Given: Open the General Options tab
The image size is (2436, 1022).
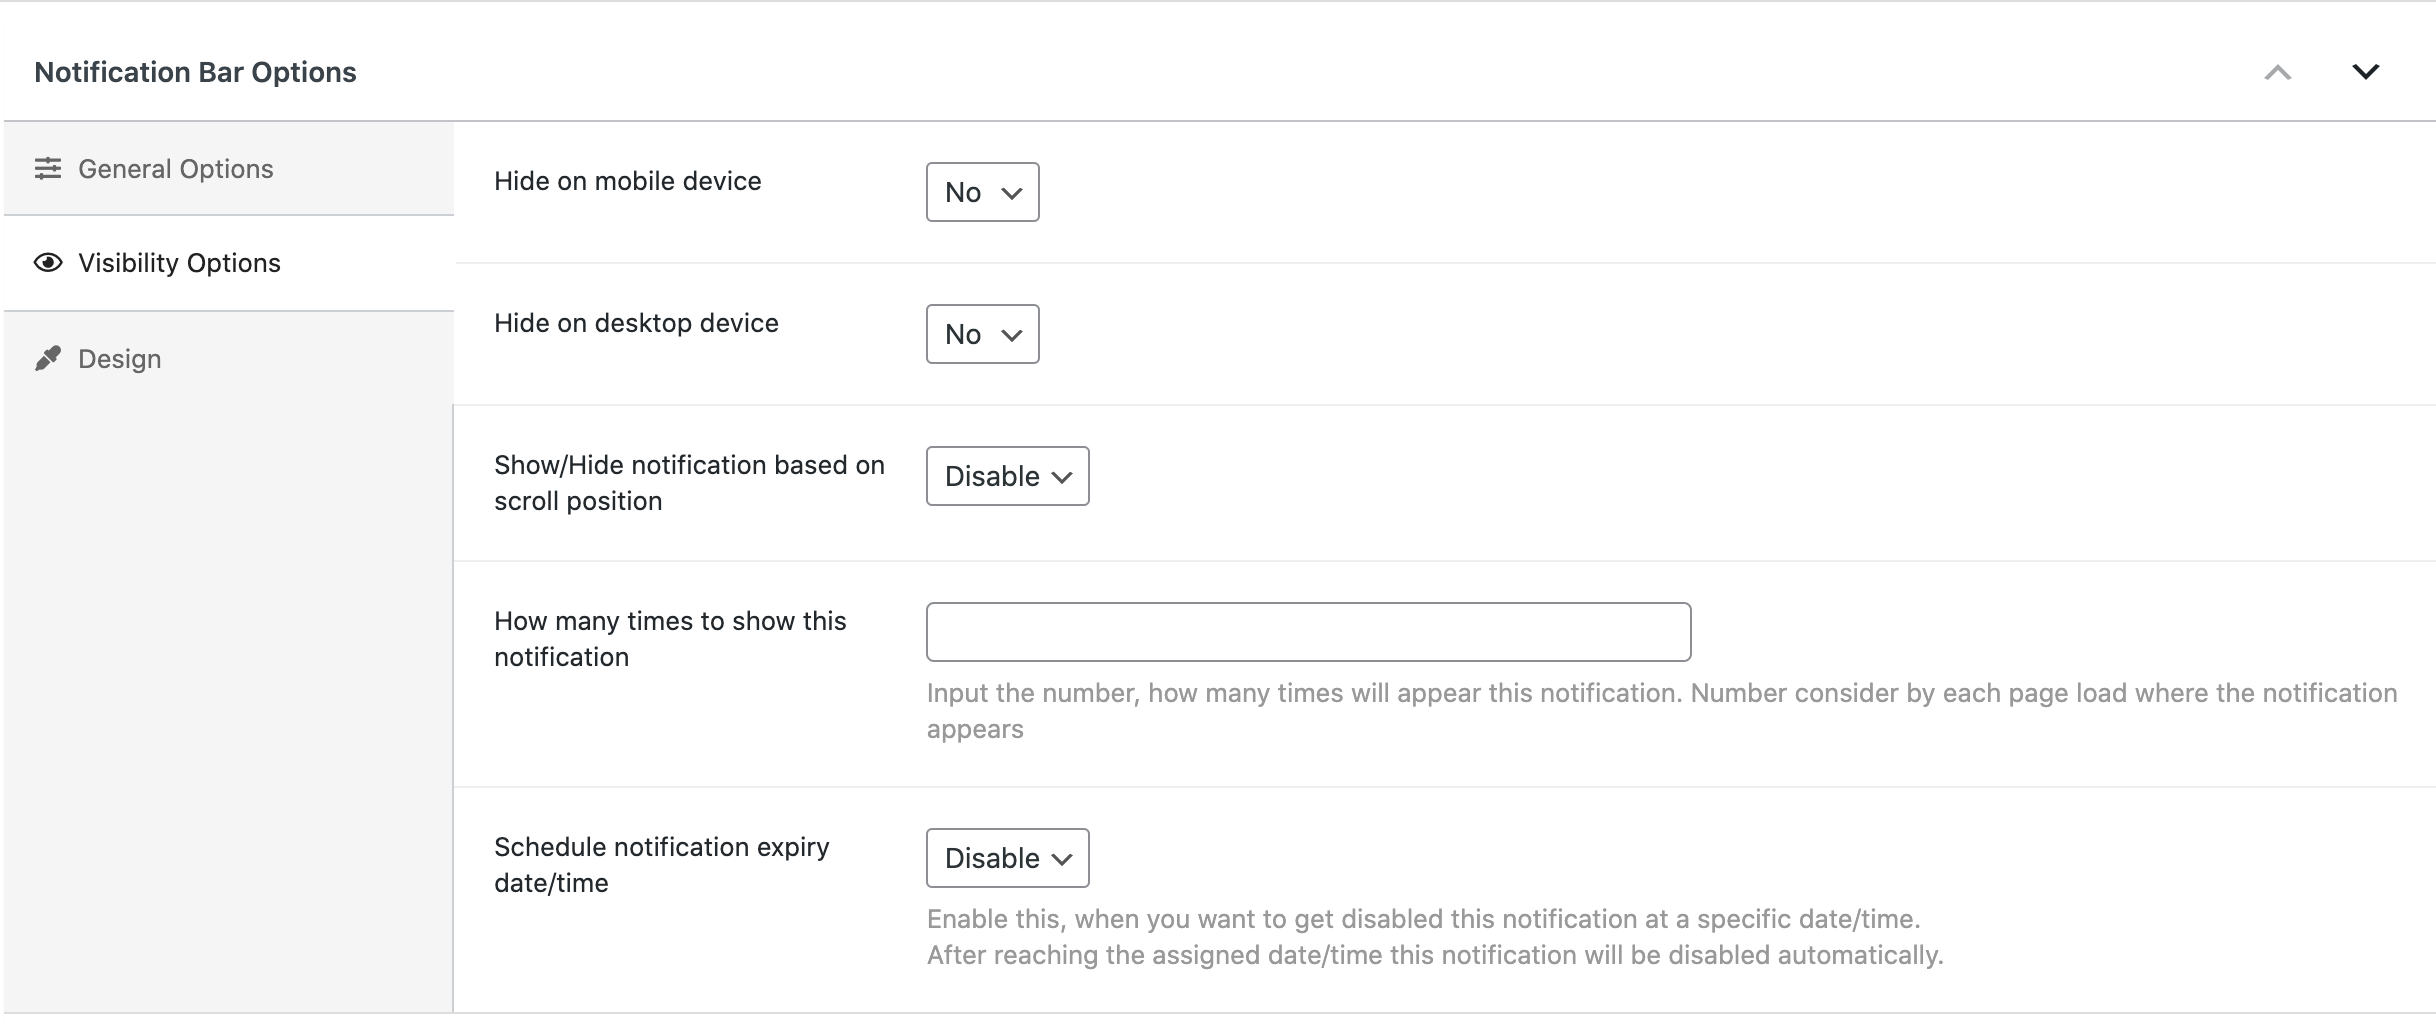Looking at the screenshot, I should tap(229, 169).
